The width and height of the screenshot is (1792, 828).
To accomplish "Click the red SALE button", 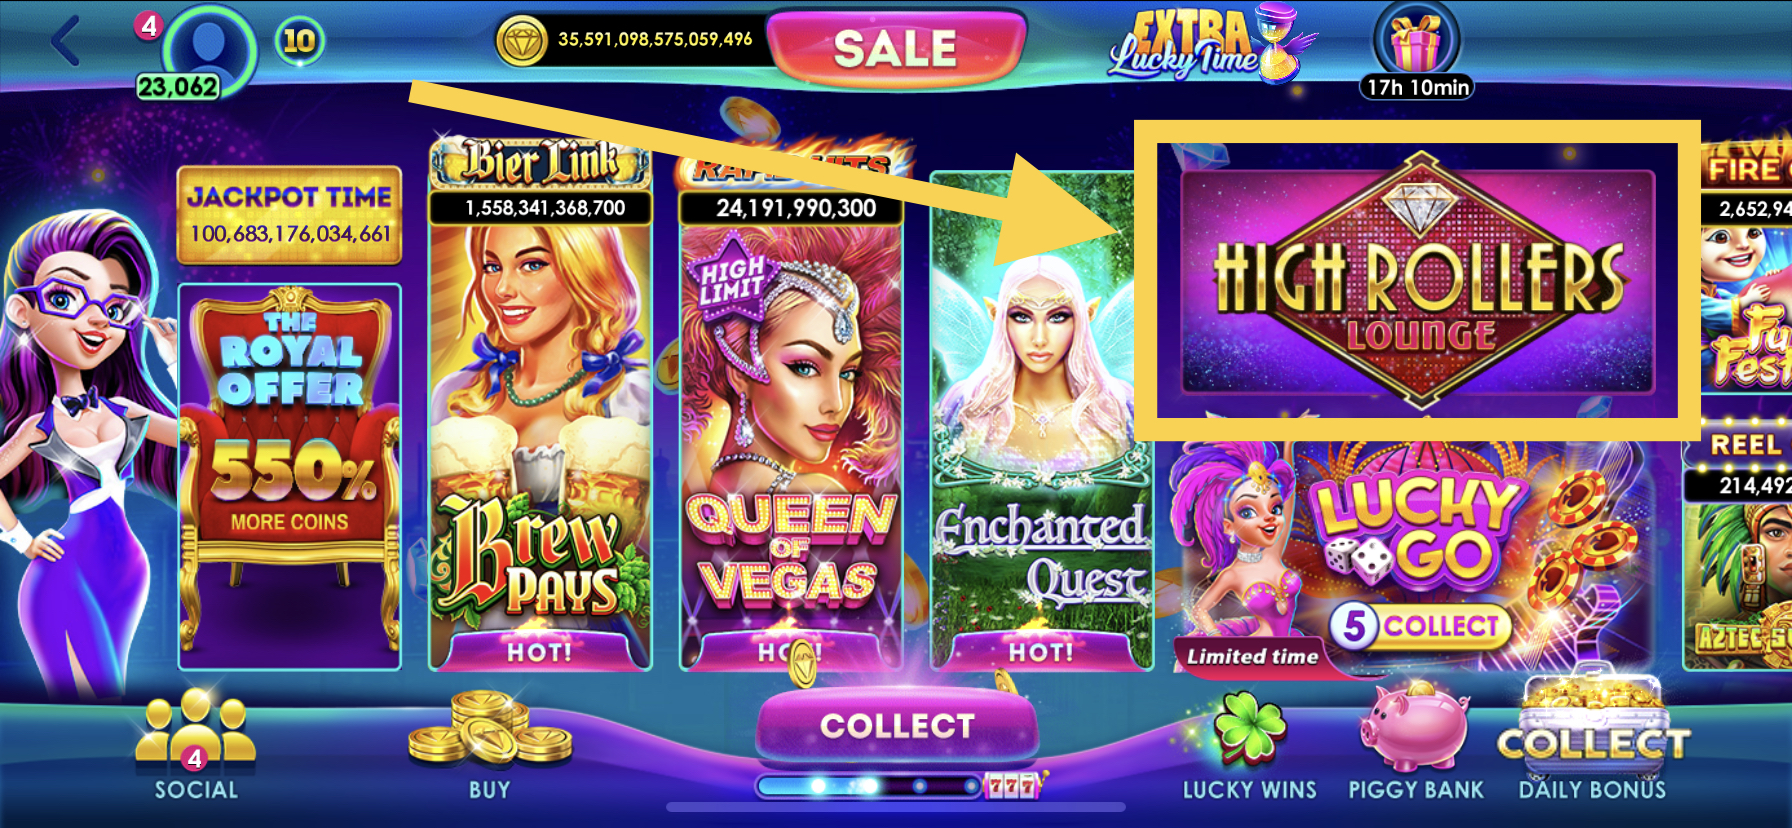I will [896, 47].
